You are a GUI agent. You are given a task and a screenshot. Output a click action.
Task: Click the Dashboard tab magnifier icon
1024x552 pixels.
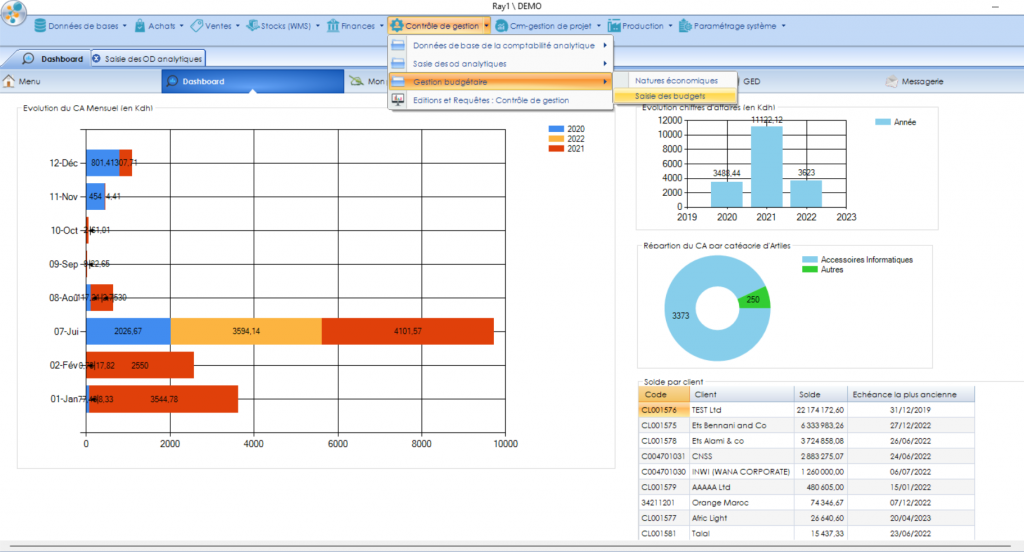(x=28, y=59)
